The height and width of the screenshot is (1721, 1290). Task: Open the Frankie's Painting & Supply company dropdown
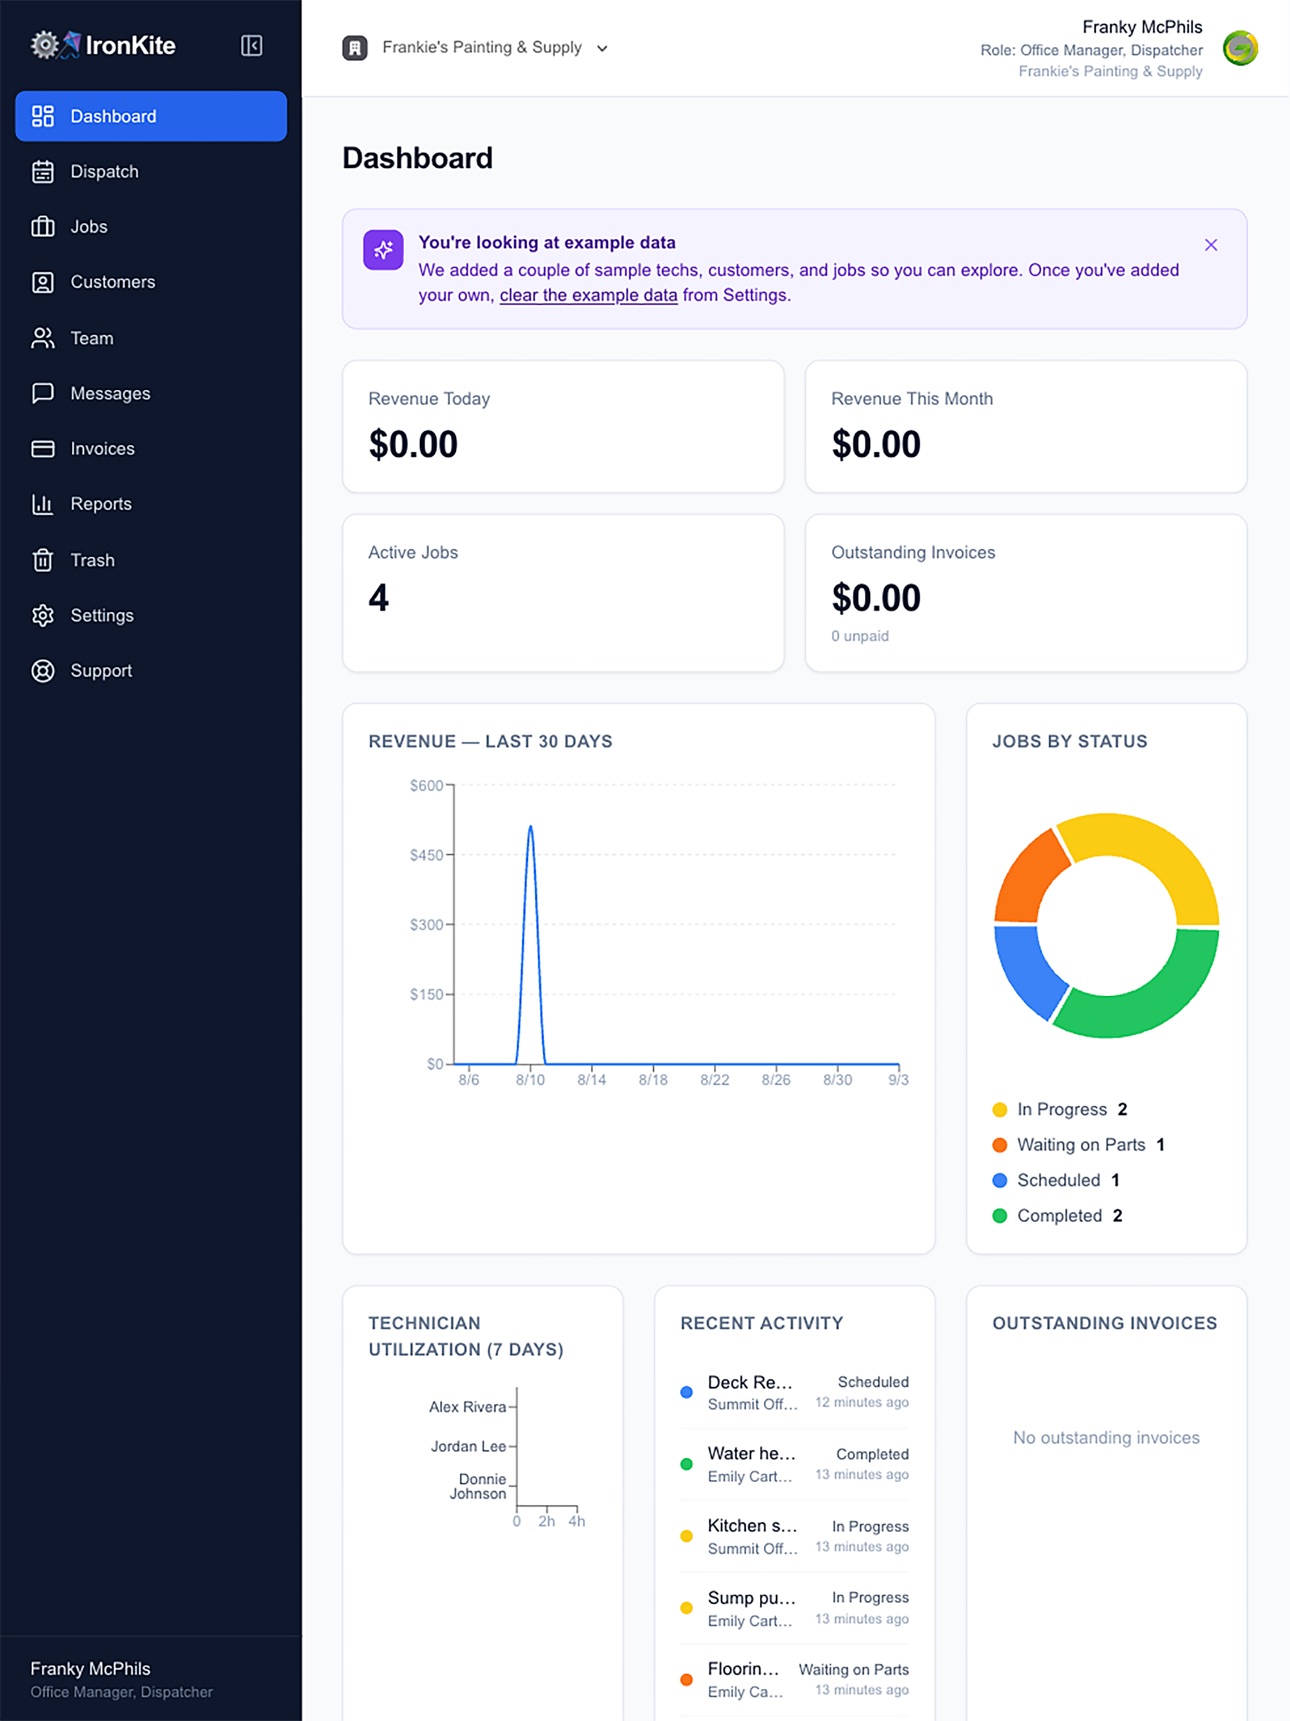pyautogui.click(x=476, y=48)
